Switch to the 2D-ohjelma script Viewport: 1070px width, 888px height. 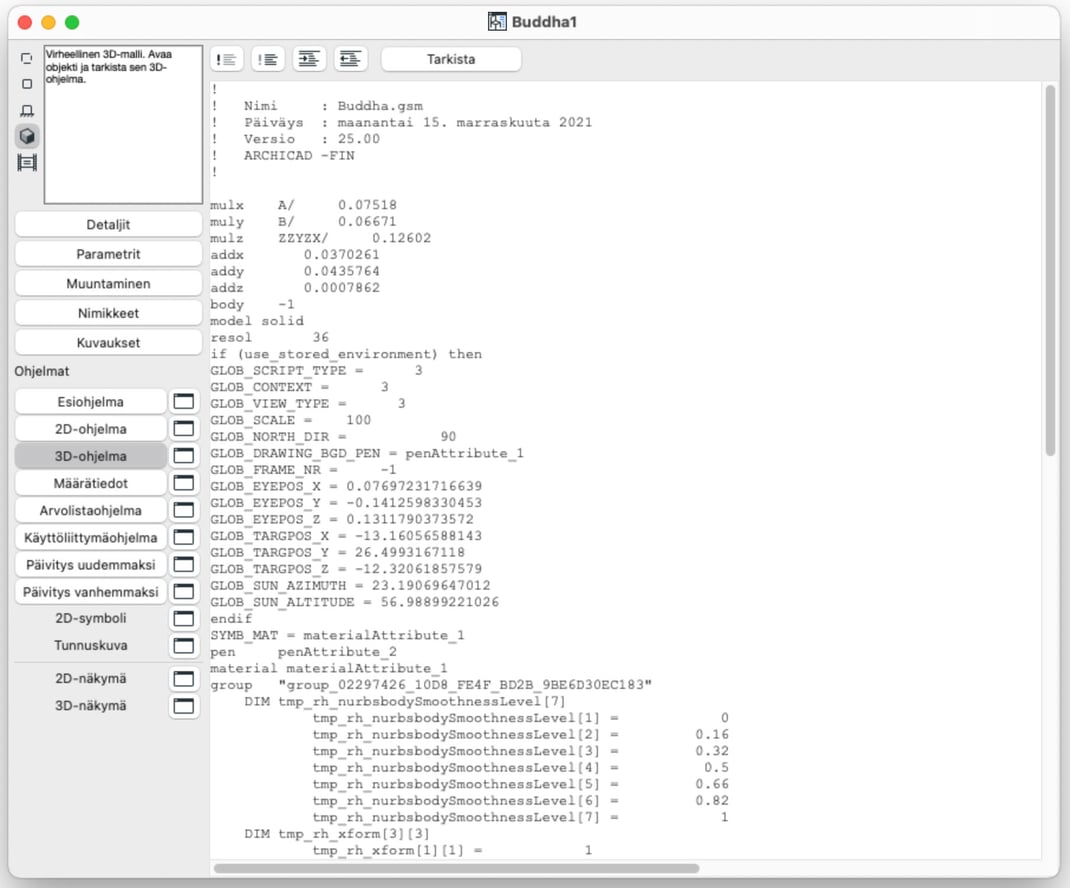(x=91, y=429)
